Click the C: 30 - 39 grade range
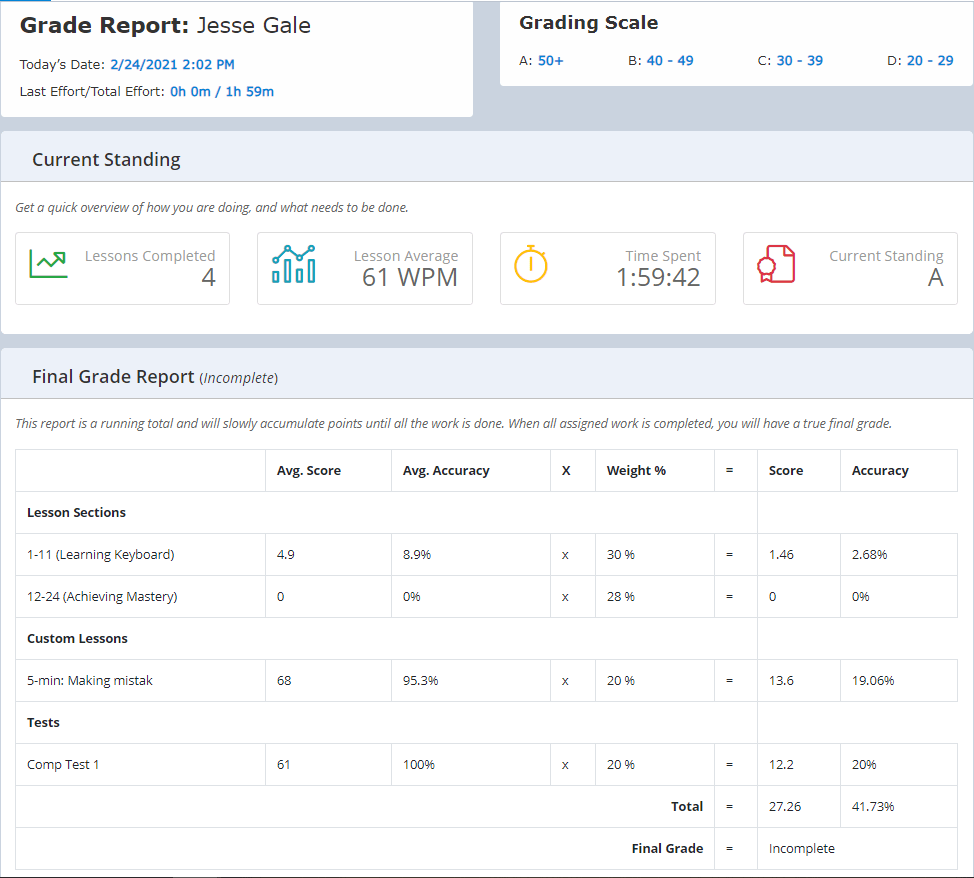Image resolution: width=974 pixels, height=878 pixels. click(799, 61)
